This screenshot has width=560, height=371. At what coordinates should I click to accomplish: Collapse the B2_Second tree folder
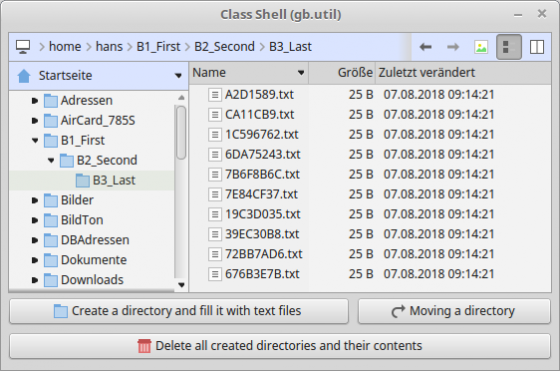click(x=51, y=160)
